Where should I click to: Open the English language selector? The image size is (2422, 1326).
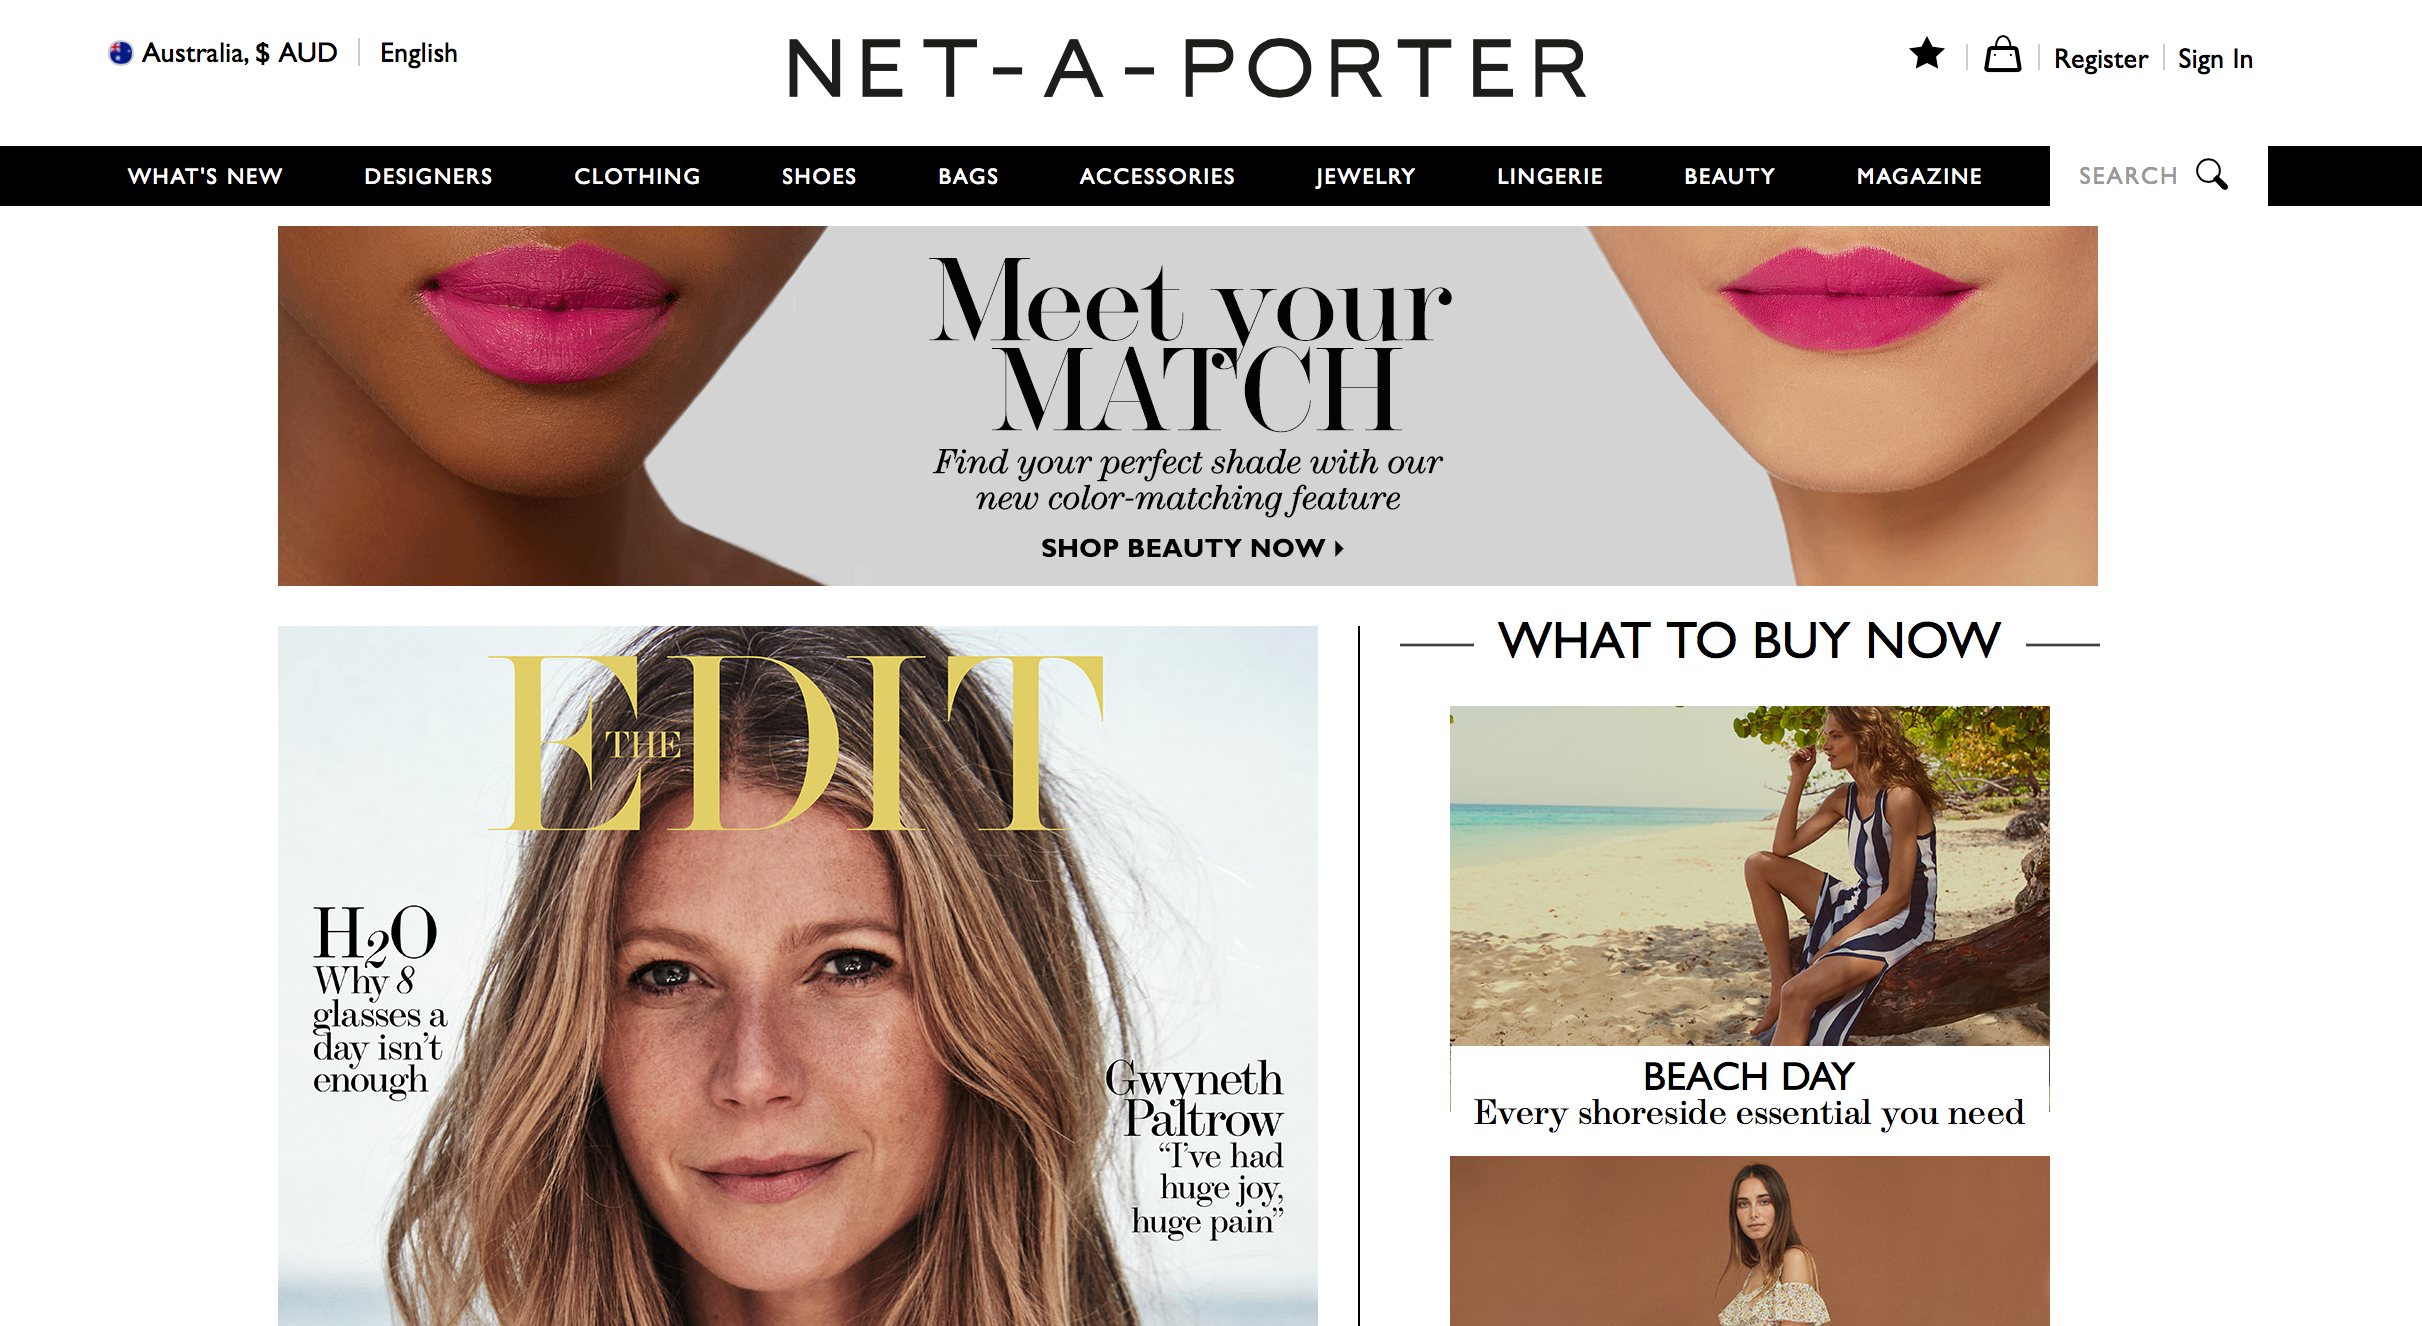[x=418, y=53]
